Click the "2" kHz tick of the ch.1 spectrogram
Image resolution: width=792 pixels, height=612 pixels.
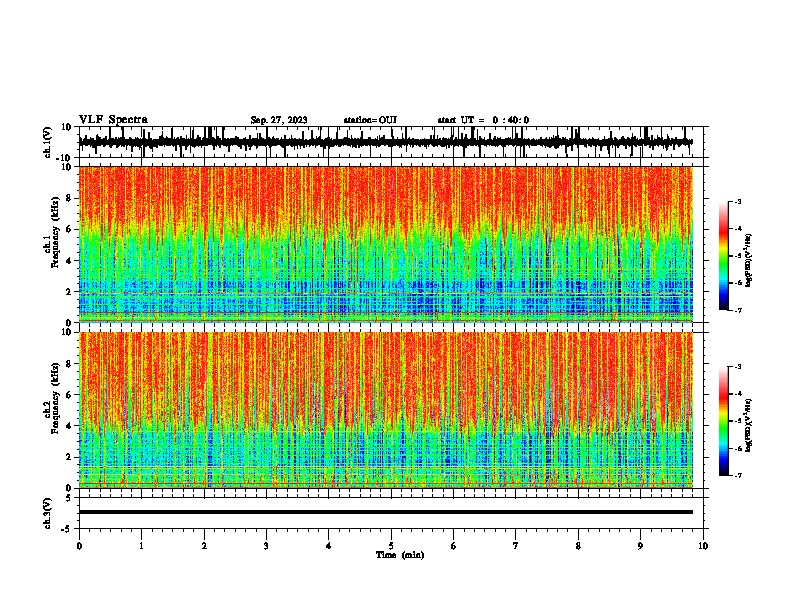[70, 292]
